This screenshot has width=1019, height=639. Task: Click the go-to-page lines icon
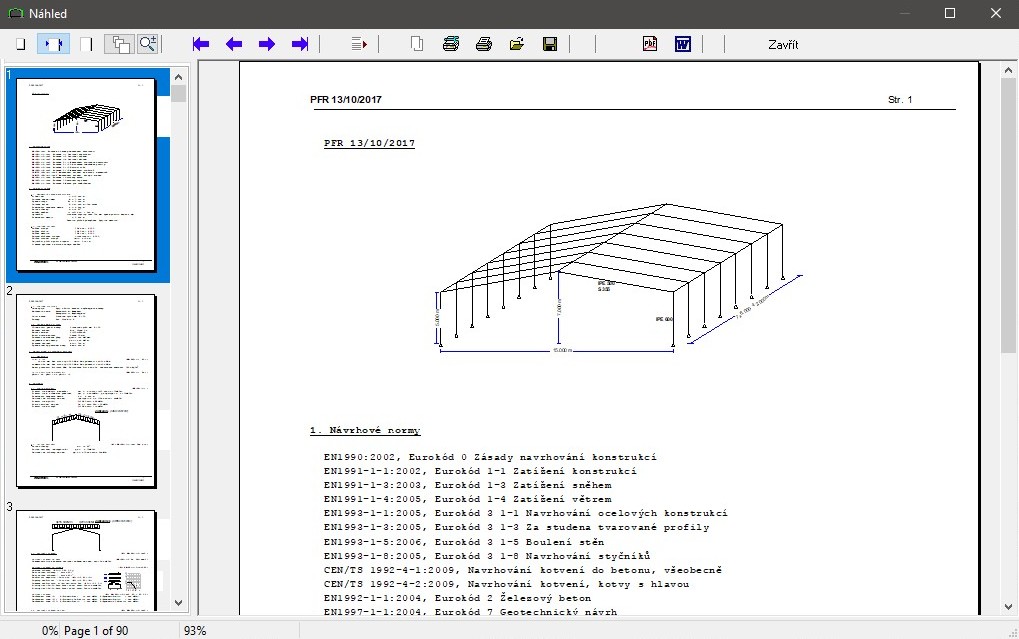[359, 44]
